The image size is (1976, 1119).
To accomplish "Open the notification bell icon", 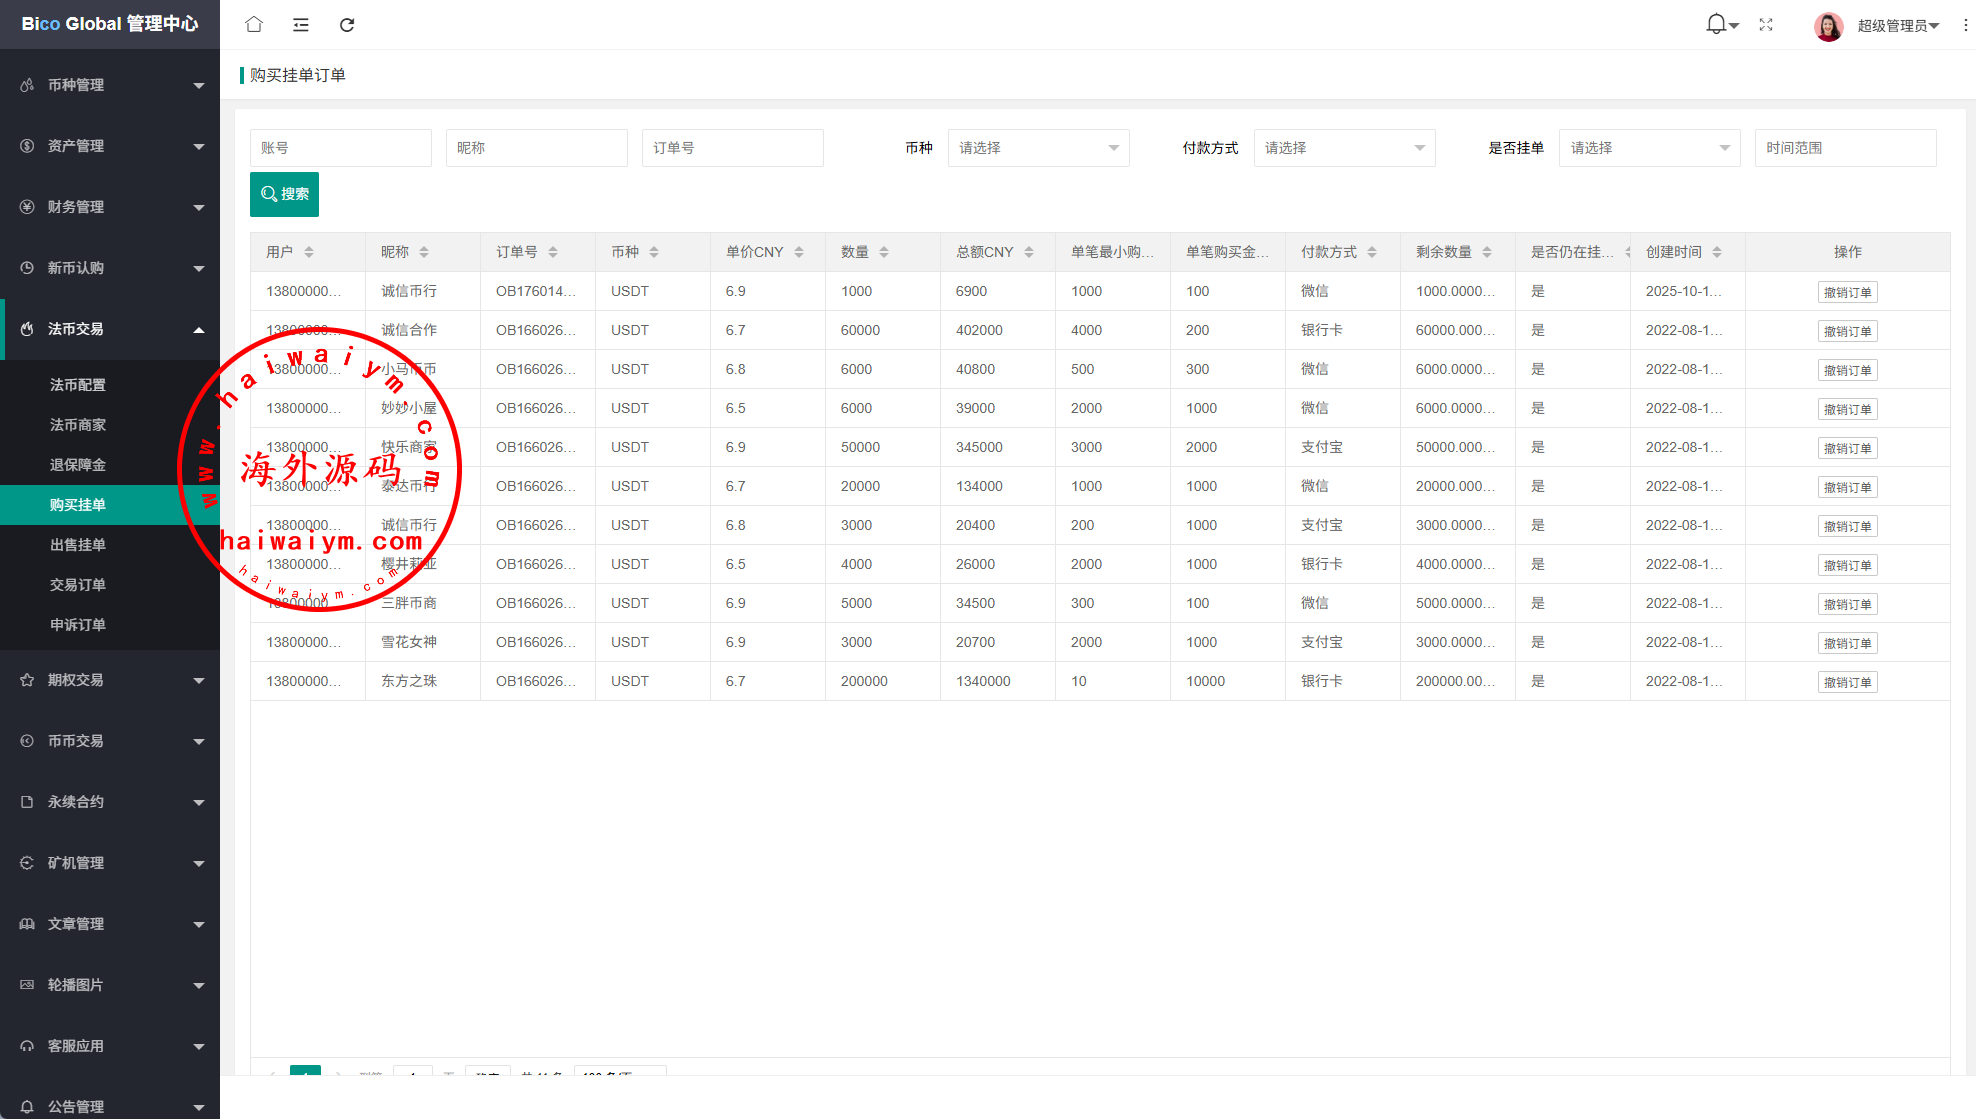I will 1717,24.
